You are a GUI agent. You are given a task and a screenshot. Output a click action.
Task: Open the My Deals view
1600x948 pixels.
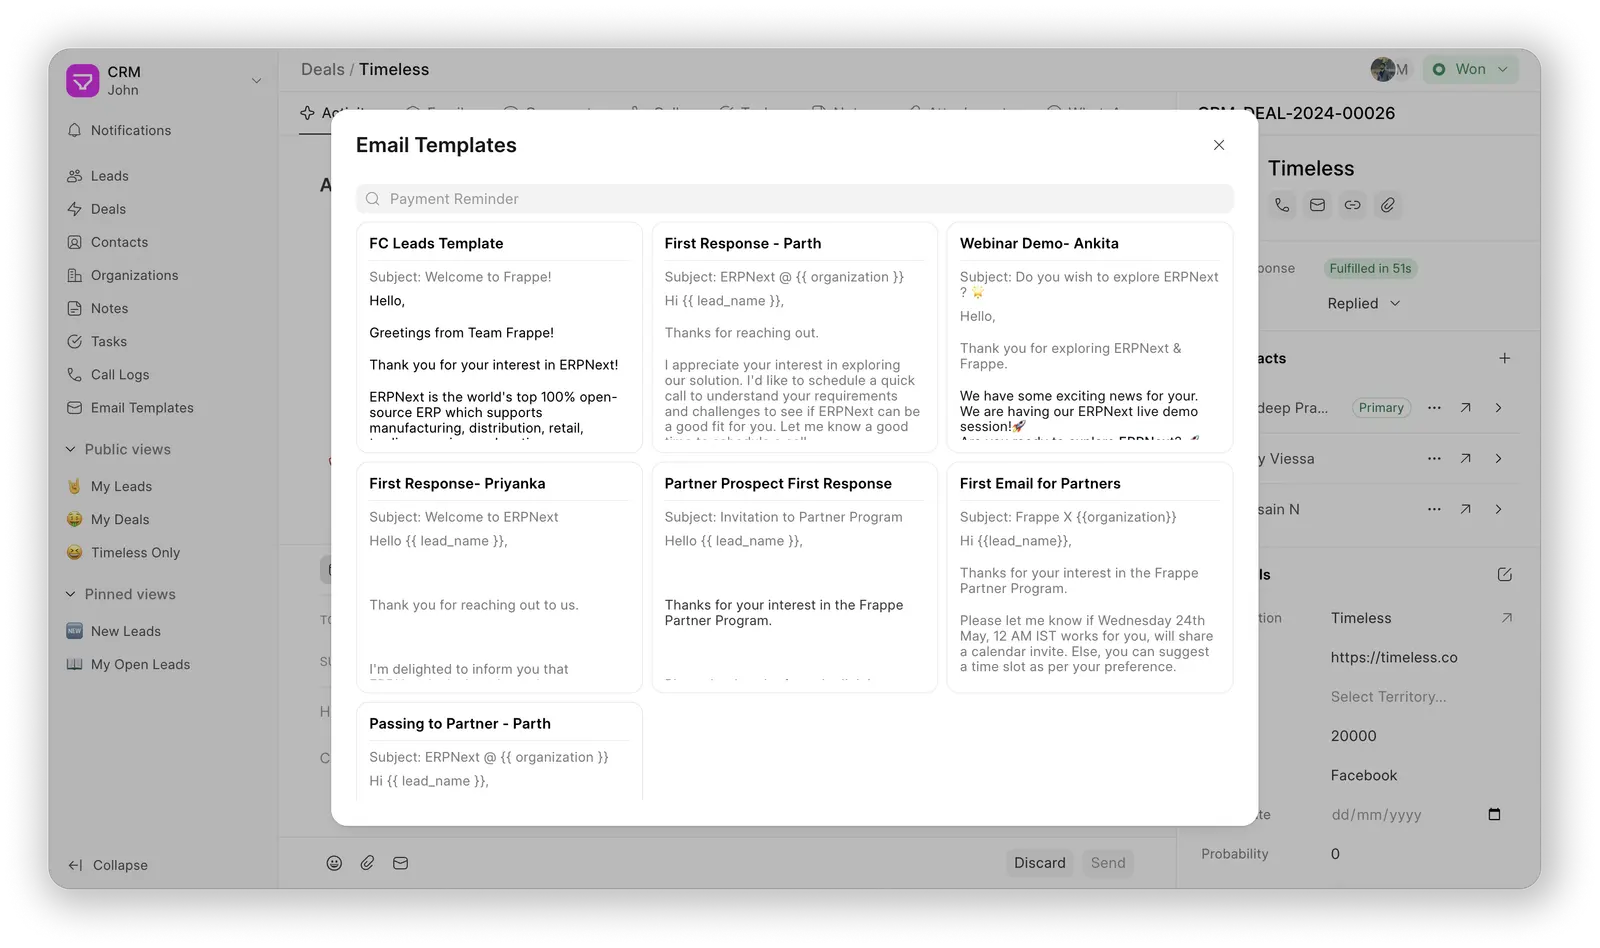point(164,519)
